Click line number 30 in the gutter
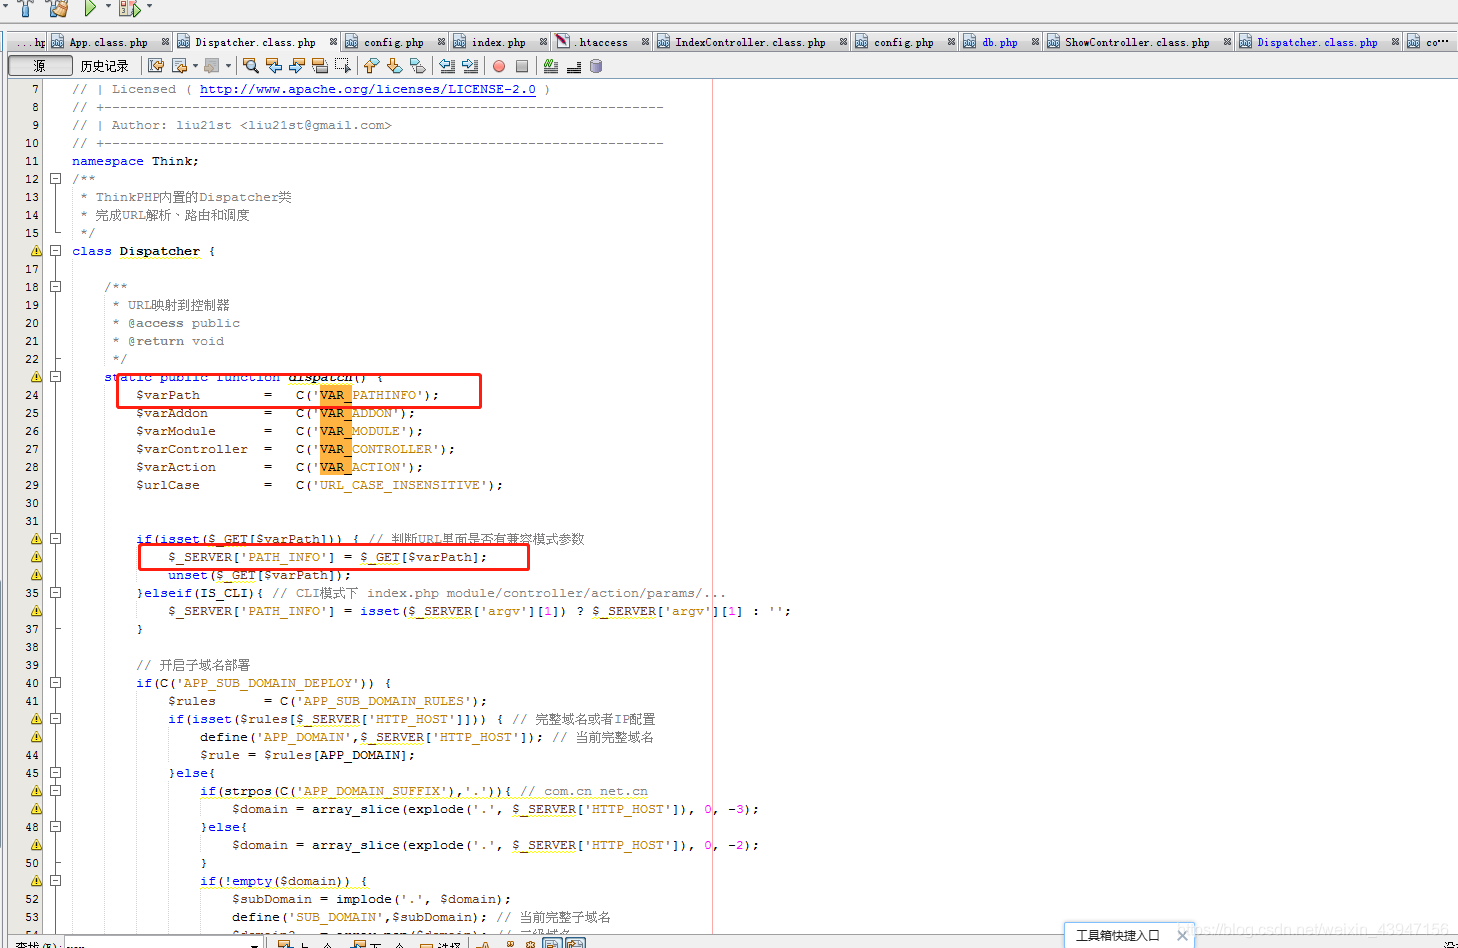Image resolution: width=1458 pixels, height=948 pixels. (32, 503)
